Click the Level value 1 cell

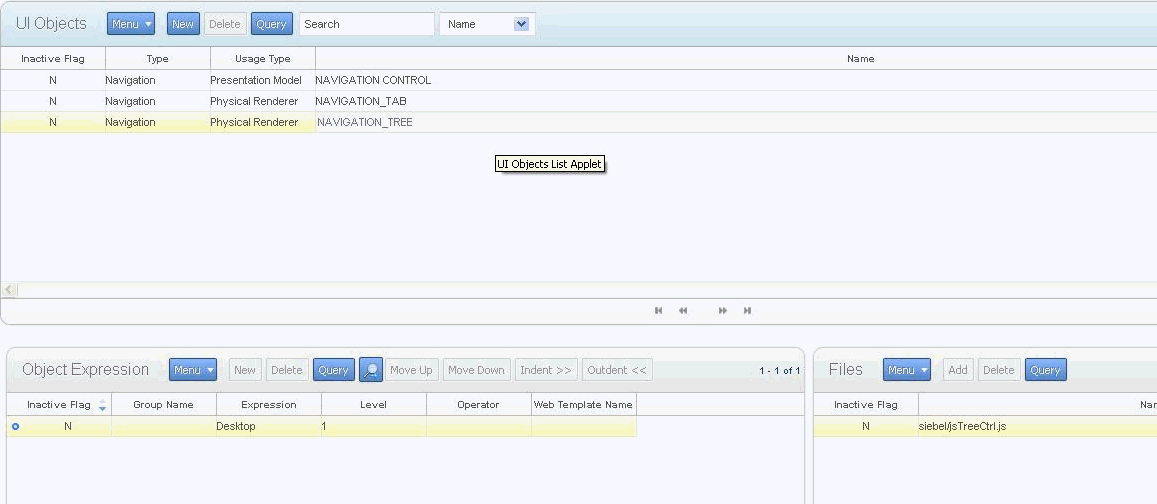373,427
